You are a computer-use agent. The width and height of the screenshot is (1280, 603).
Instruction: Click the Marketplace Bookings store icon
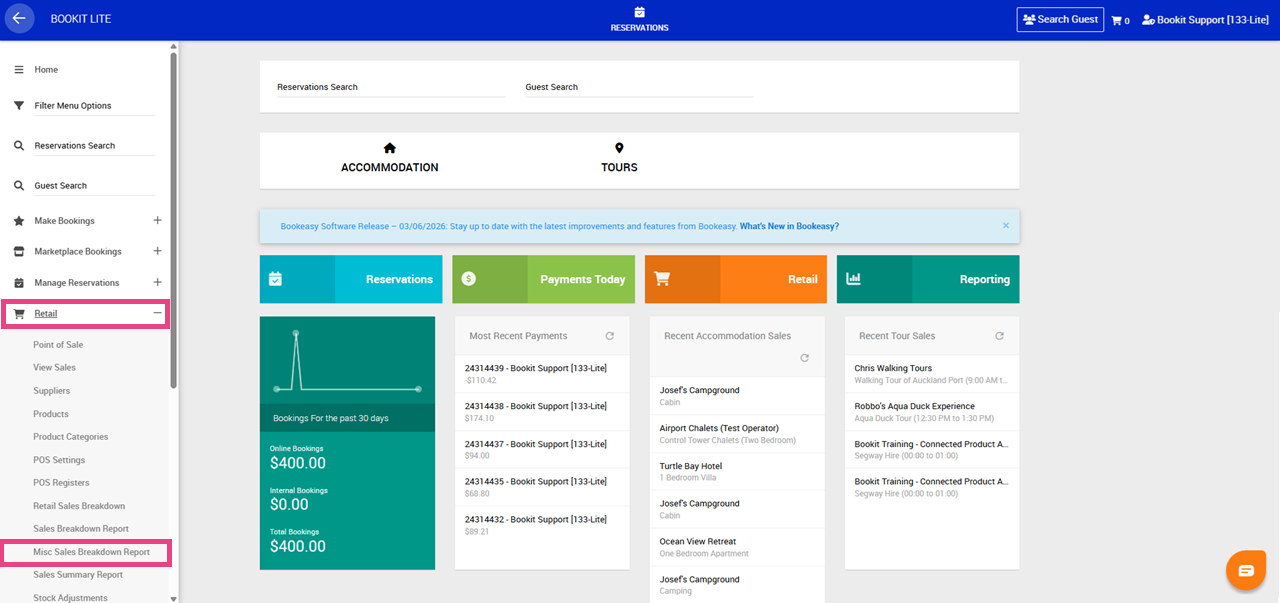pyautogui.click(x=19, y=251)
